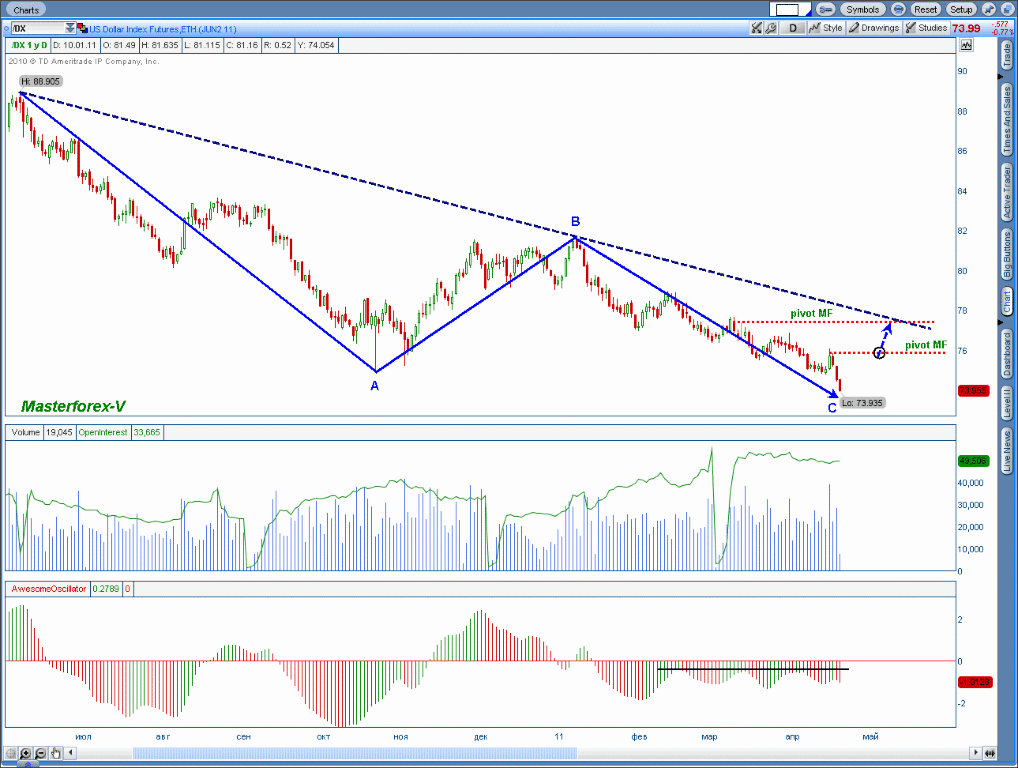The width and height of the screenshot is (1018, 768).
Task: Select the D daily aggregation button
Action: click(x=793, y=28)
